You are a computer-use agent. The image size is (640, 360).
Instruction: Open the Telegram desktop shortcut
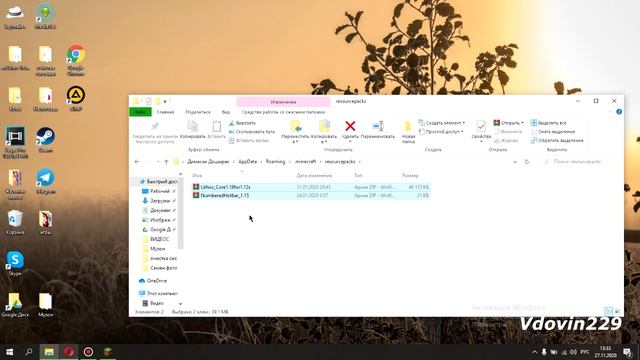(45, 182)
